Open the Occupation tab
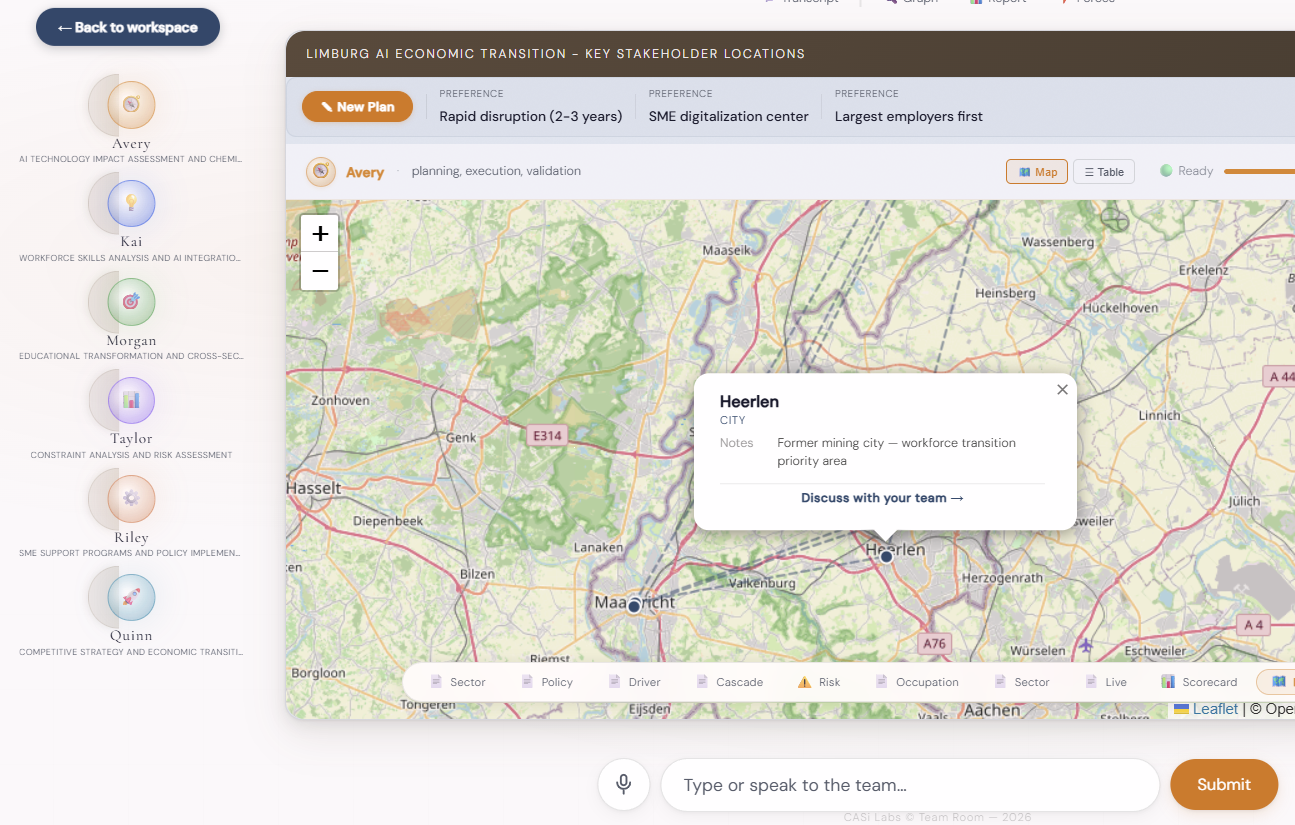 [x=917, y=682]
